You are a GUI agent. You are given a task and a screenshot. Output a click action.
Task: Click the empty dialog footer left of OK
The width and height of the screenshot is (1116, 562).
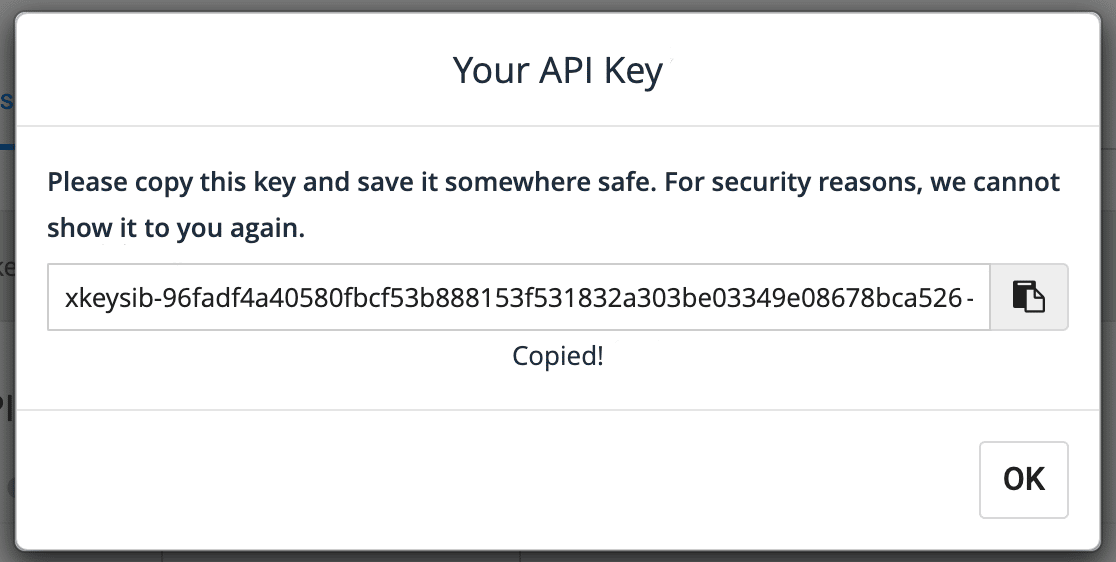[498, 479]
